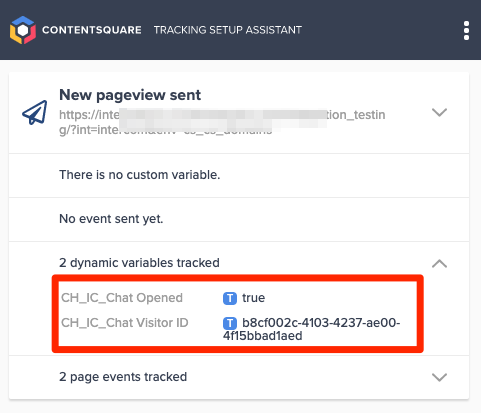
Task: Click the blurred pageview URL text
Action: tap(222, 122)
